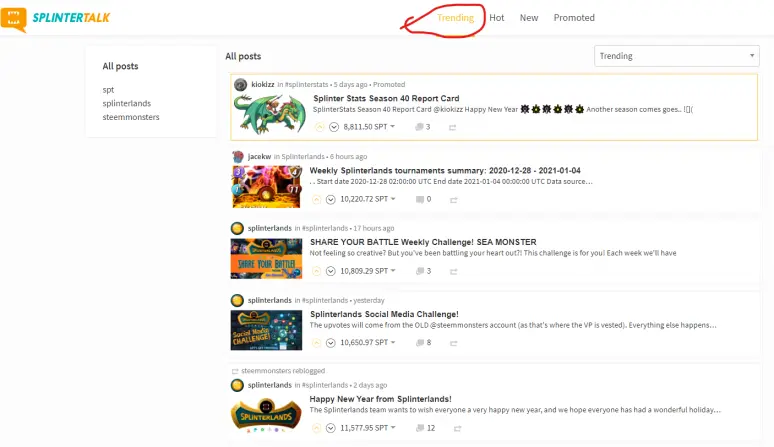Viewport: 774px width, 447px height.
Task: Open Splinter Stats Season 40 Report Card title
Action: pos(386,98)
